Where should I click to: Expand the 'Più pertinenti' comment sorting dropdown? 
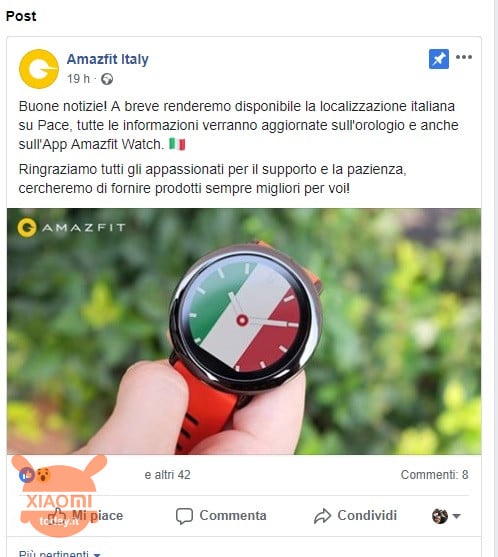coord(60,553)
